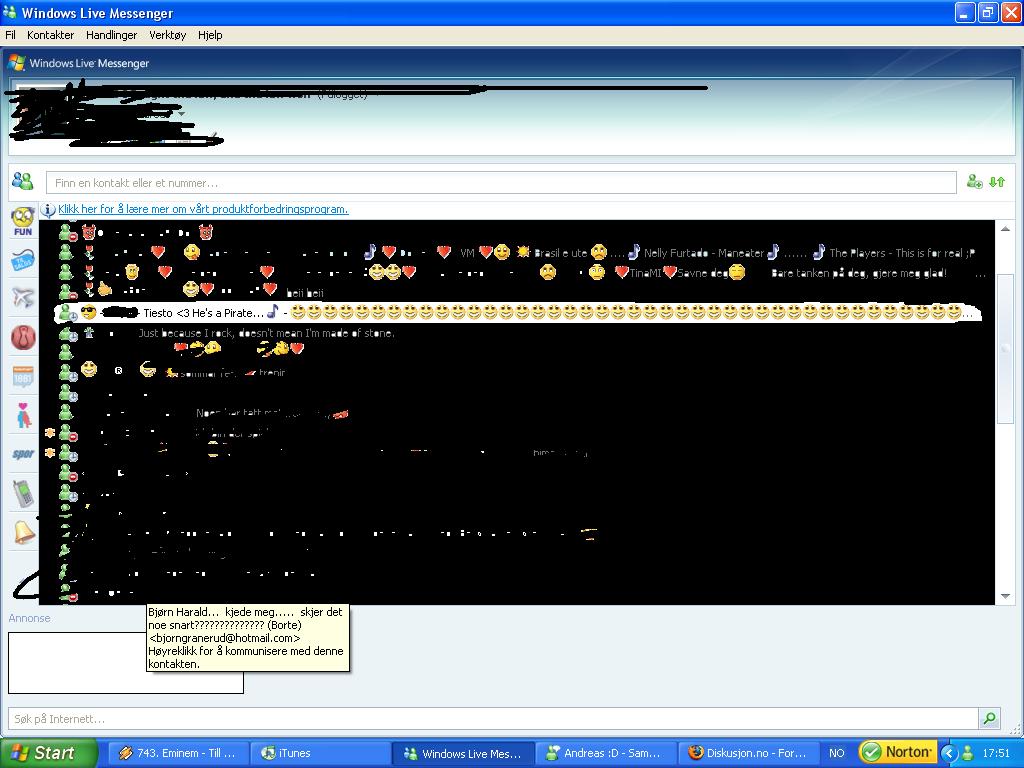This screenshot has height=768, width=1024.
Task: Open the Hjelp menu
Action: click(210, 35)
